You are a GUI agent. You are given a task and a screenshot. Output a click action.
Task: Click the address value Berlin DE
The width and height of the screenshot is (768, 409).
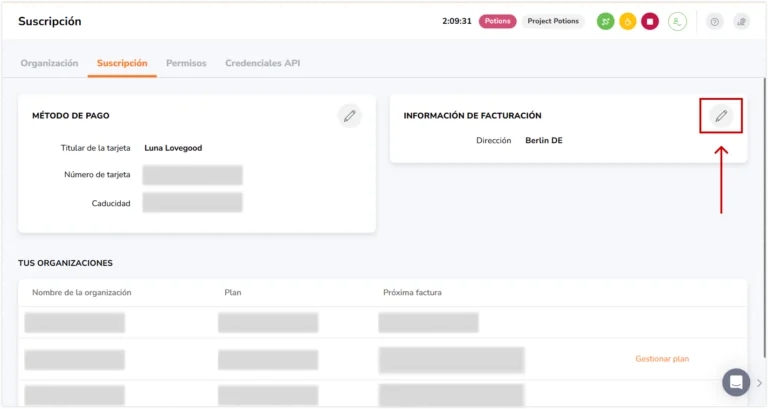point(544,141)
